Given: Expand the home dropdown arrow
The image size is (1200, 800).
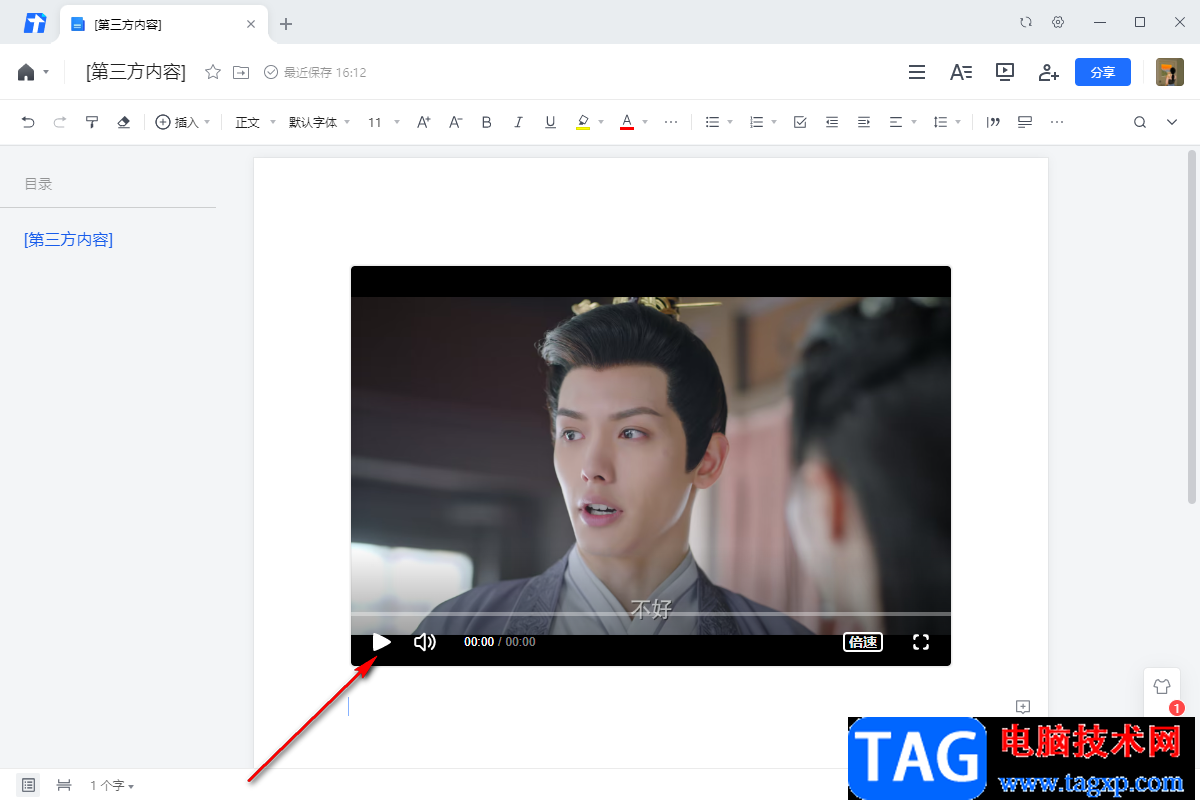Looking at the screenshot, I should [46, 73].
